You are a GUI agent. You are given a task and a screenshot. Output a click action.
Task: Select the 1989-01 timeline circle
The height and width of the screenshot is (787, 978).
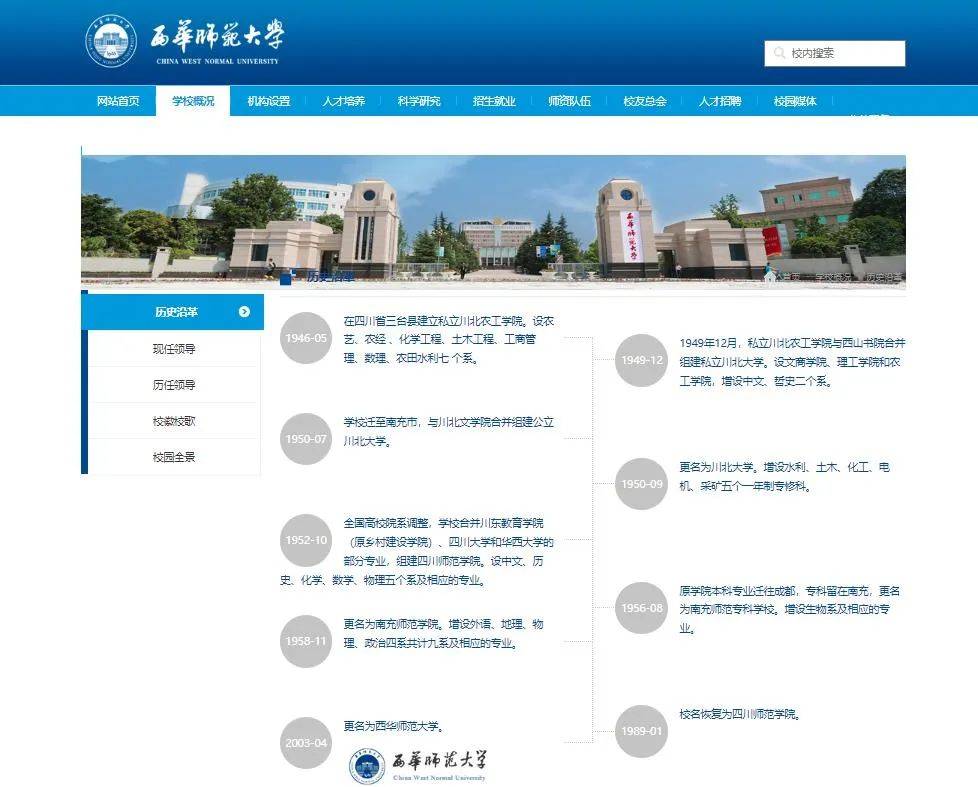point(641,731)
